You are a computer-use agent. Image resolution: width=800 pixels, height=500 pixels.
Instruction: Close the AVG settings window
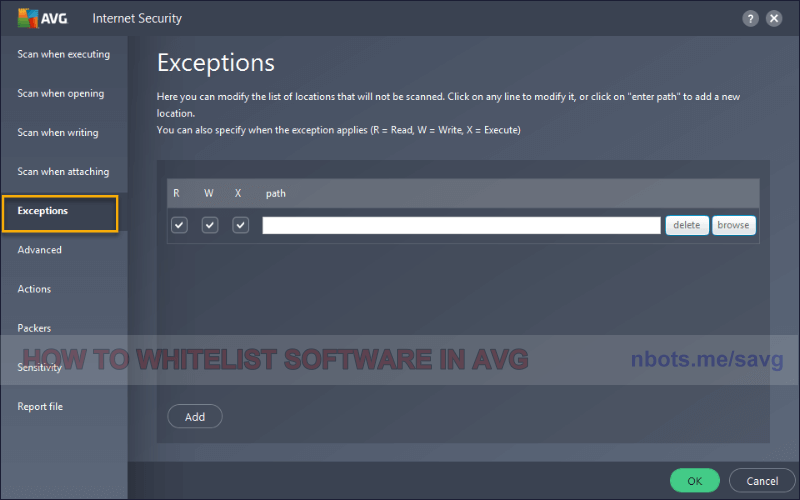(774, 19)
